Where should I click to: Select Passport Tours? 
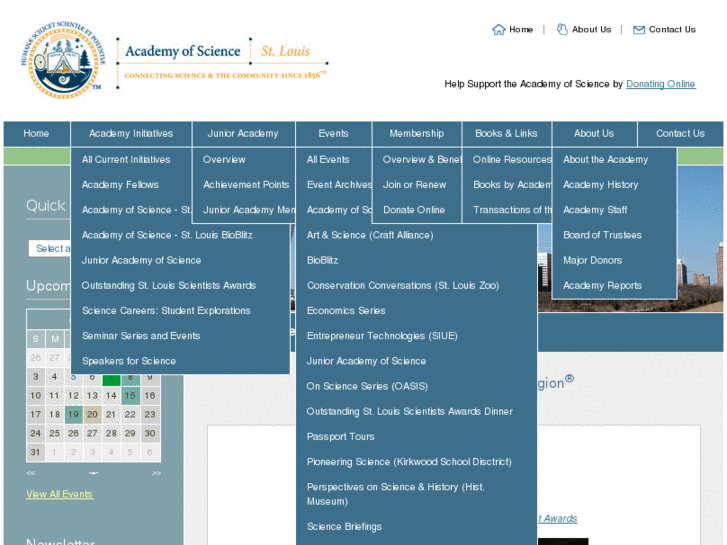340,436
